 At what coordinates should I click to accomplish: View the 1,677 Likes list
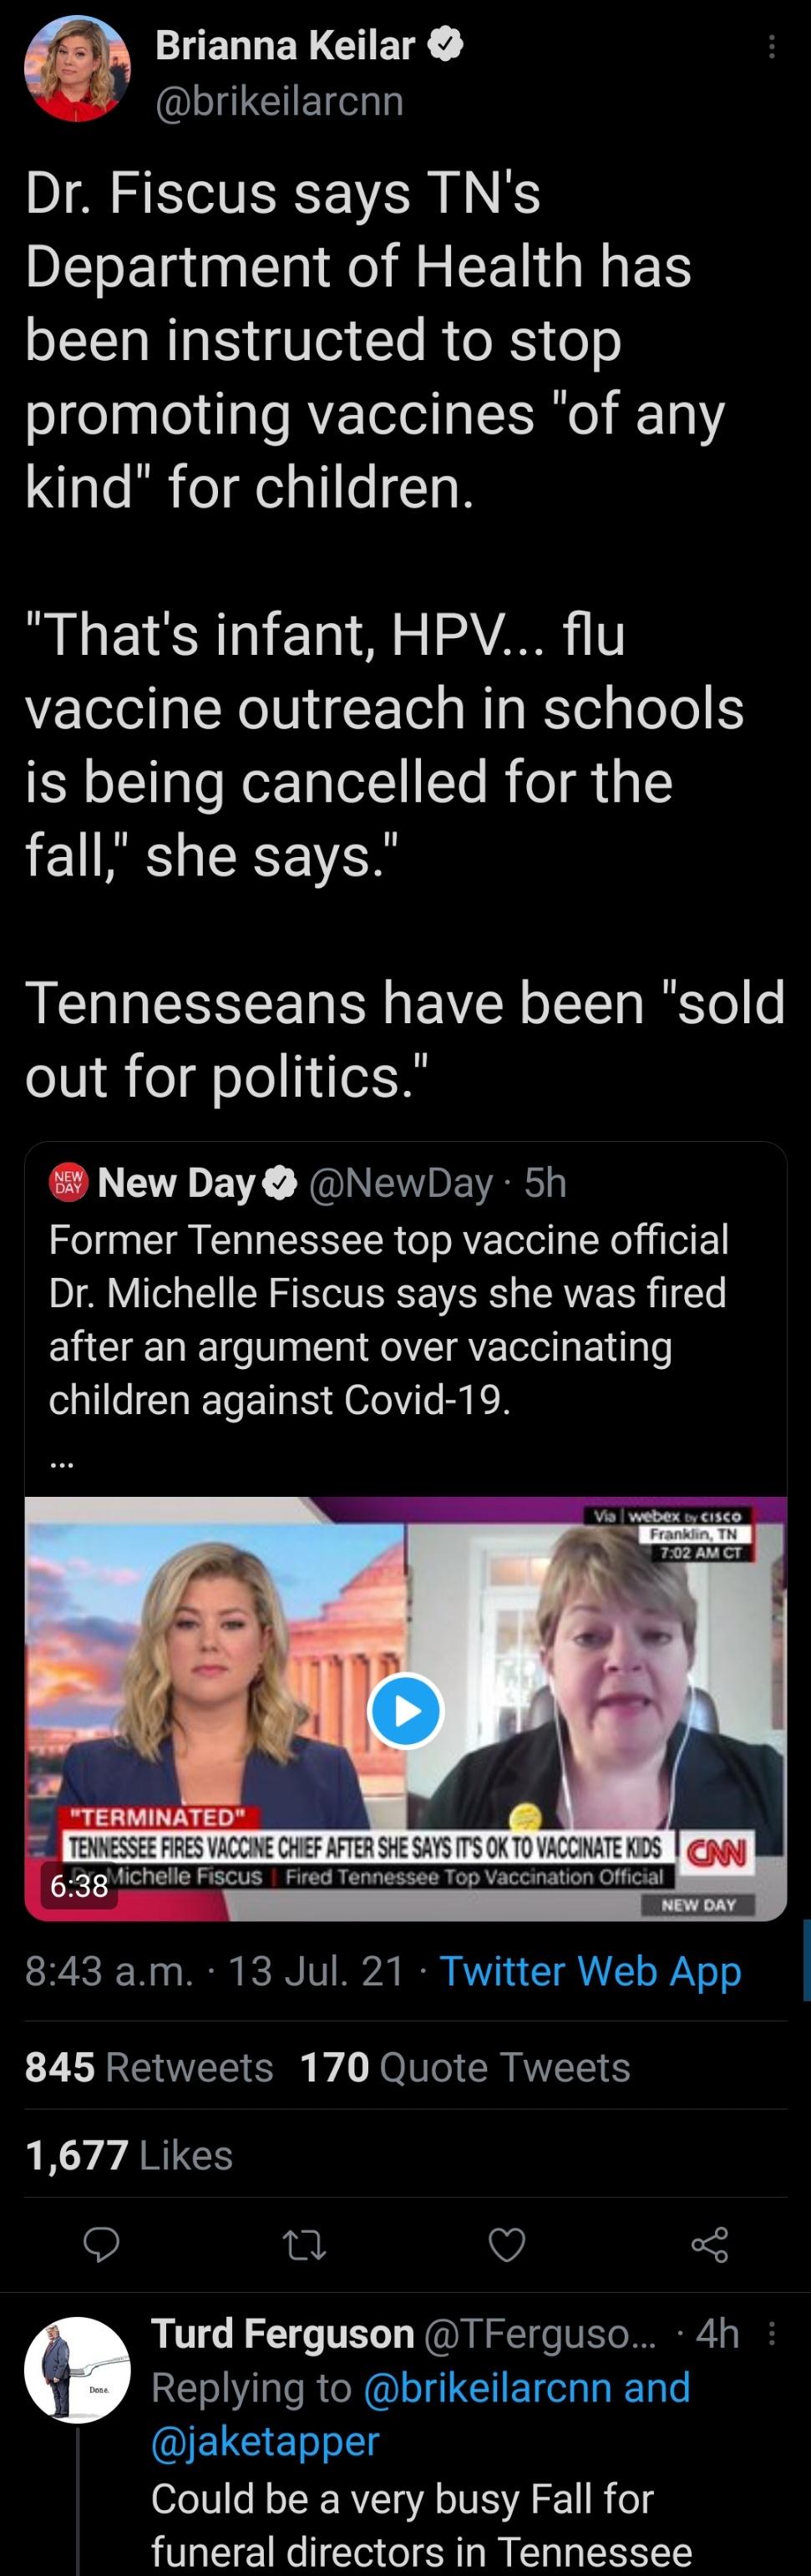[x=129, y=2155]
